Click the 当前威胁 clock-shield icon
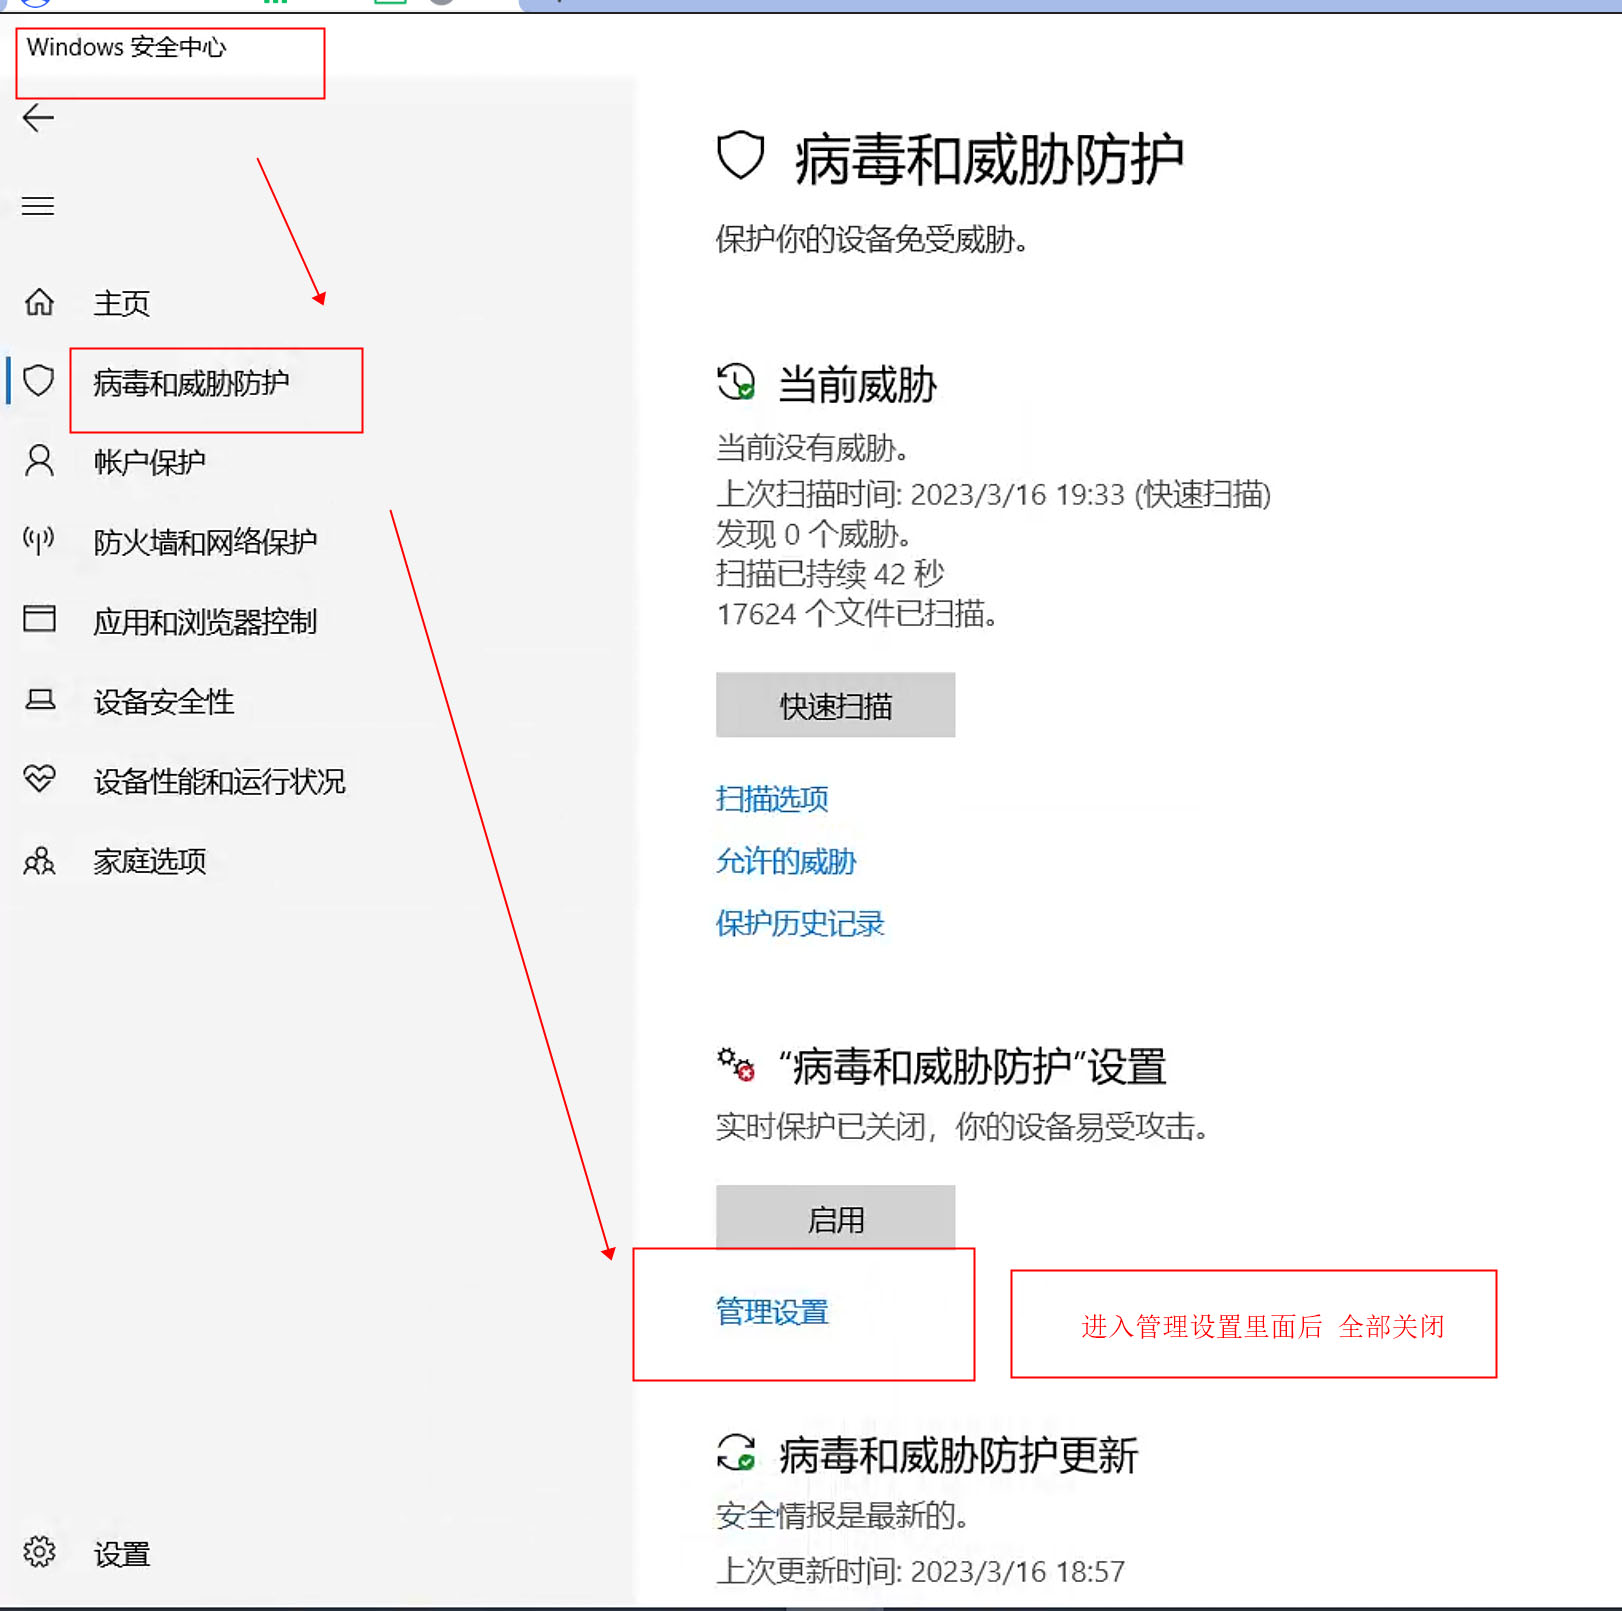1622x1611 pixels. tap(736, 383)
